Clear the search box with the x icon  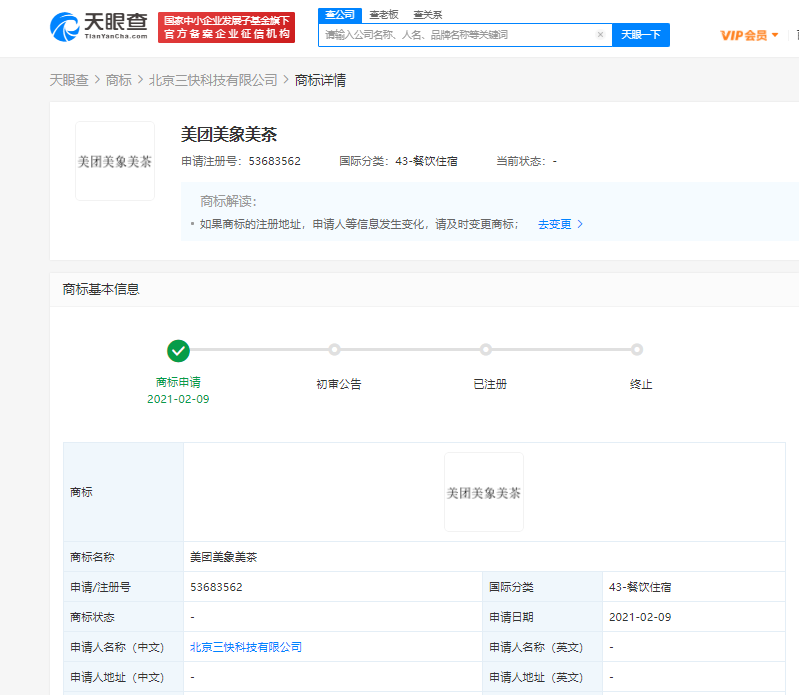[x=600, y=35]
